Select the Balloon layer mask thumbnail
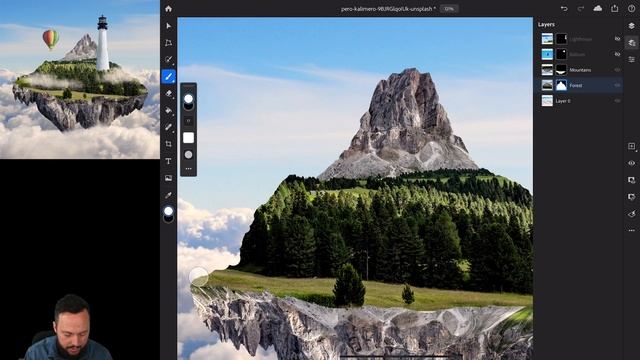The width and height of the screenshot is (640, 360). click(x=562, y=54)
